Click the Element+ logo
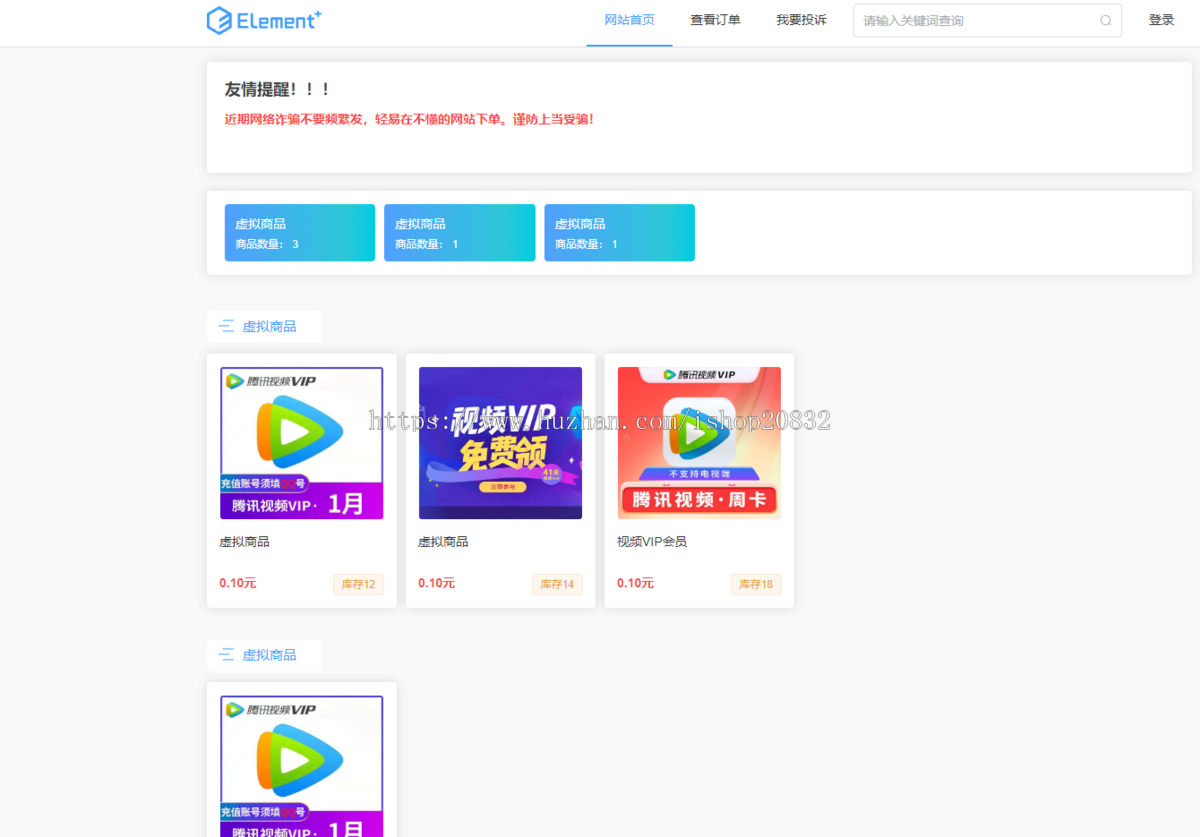Image resolution: width=1200 pixels, height=837 pixels. [x=264, y=20]
